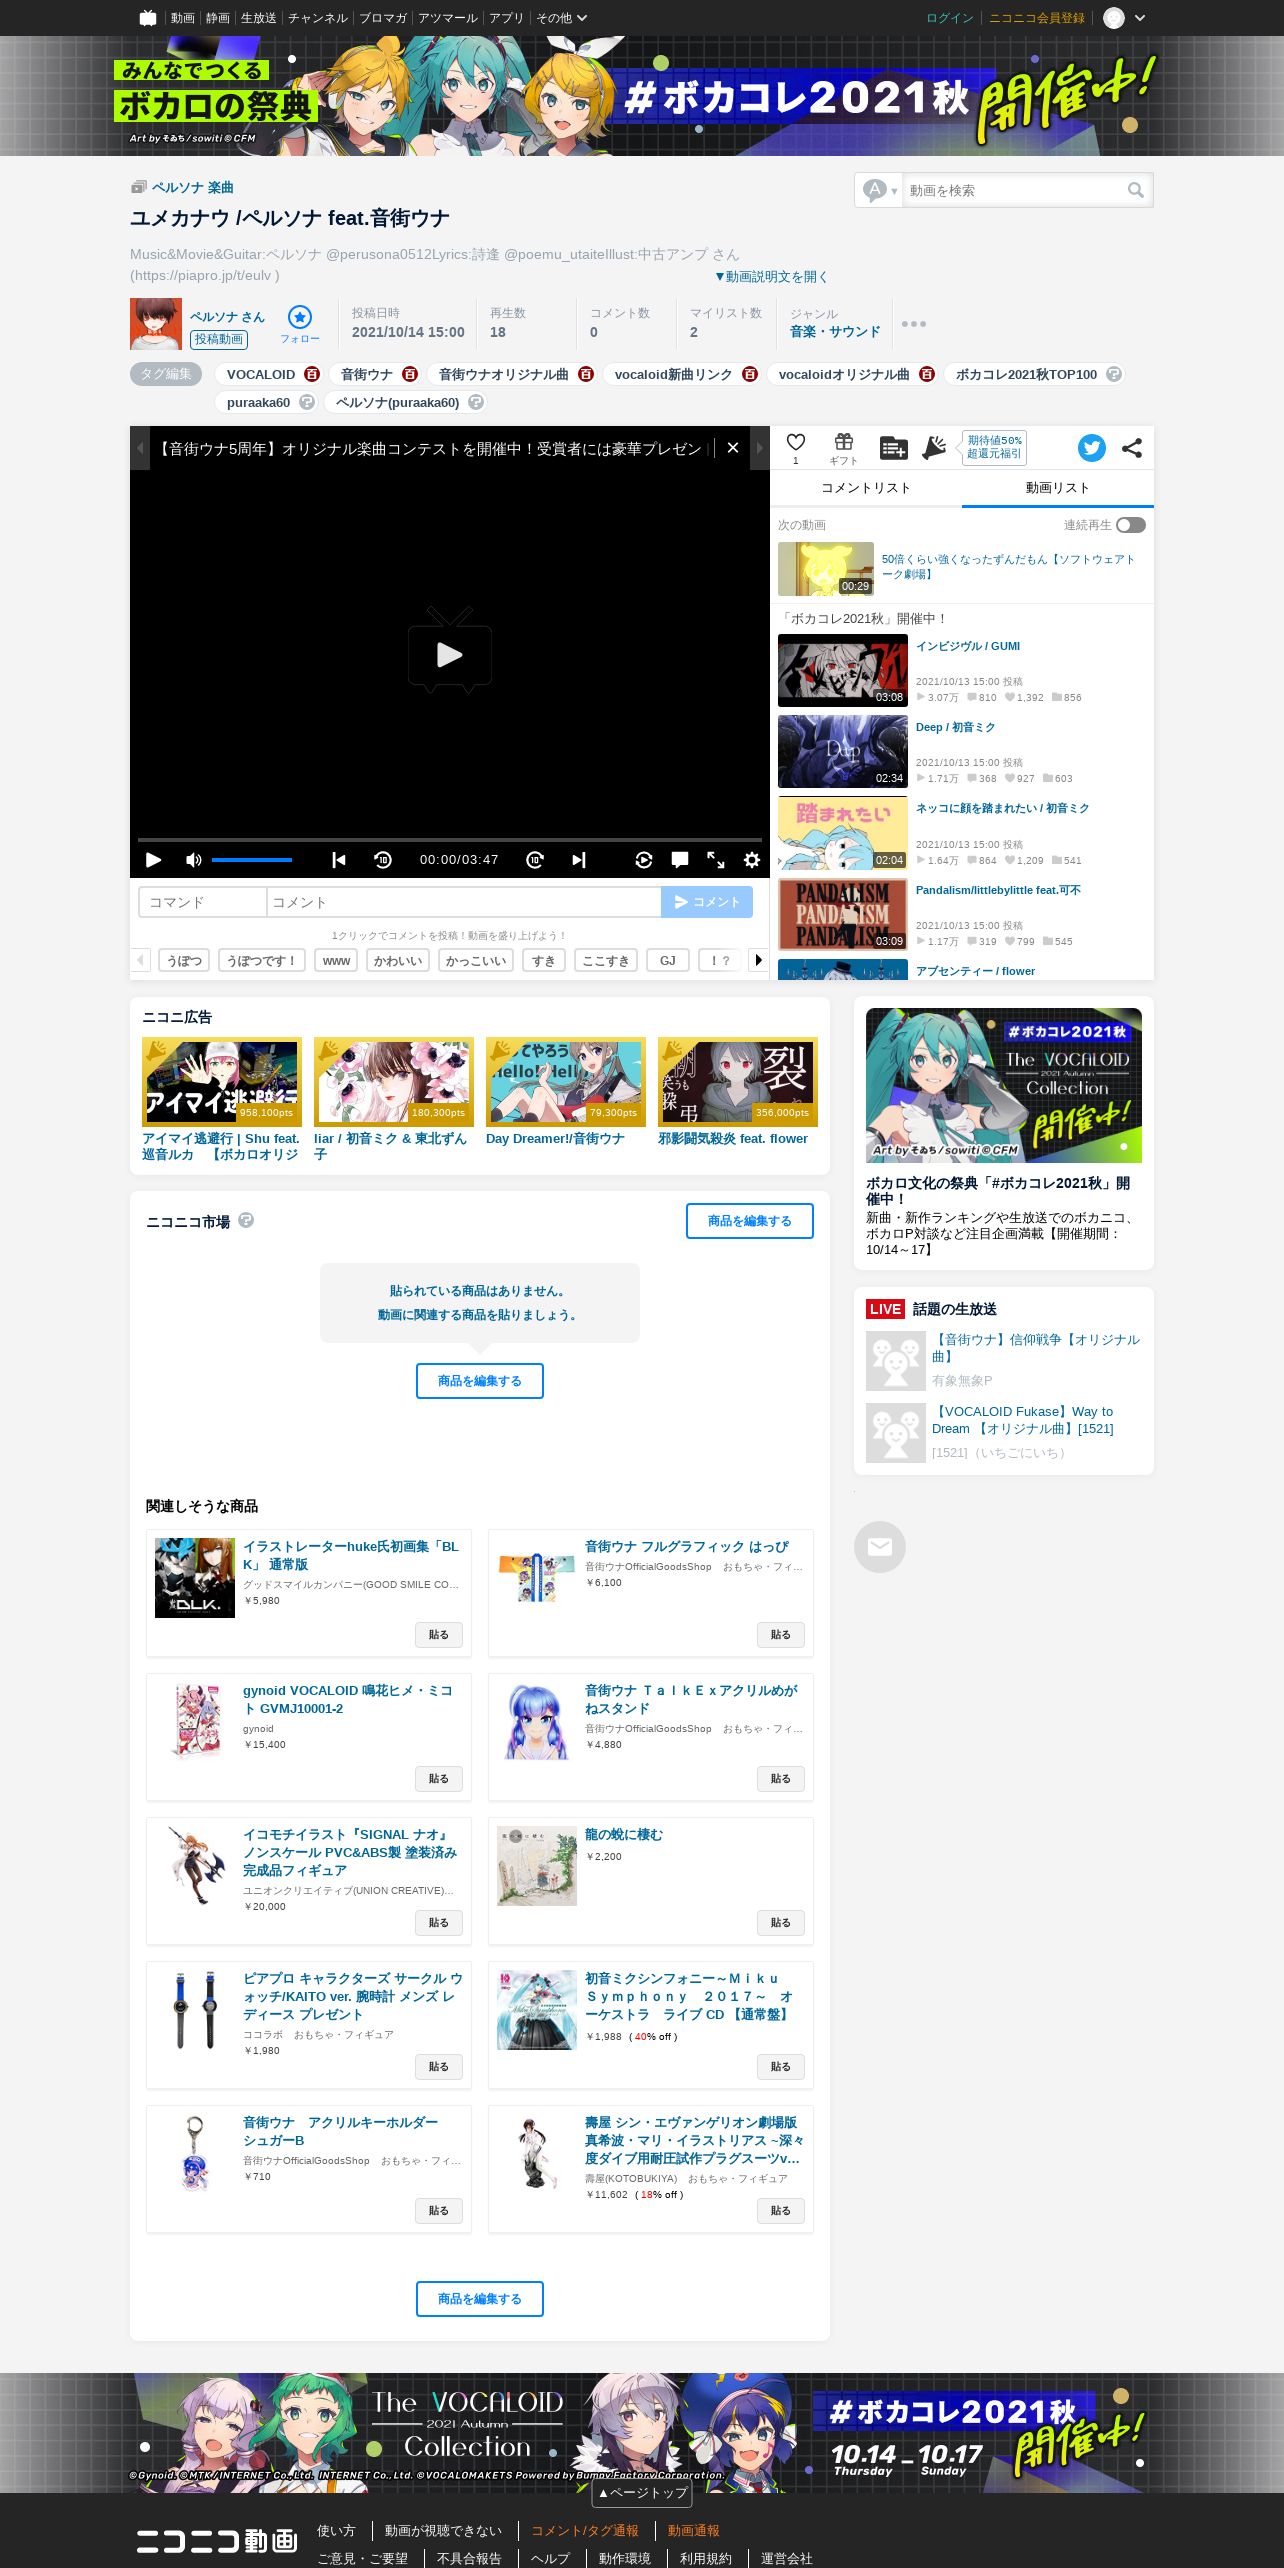Open the three-dot more menu beside genre

click(x=914, y=324)
